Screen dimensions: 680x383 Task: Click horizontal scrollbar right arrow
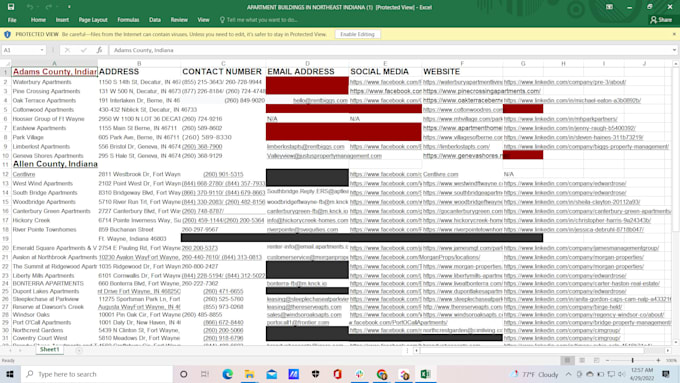668,350
